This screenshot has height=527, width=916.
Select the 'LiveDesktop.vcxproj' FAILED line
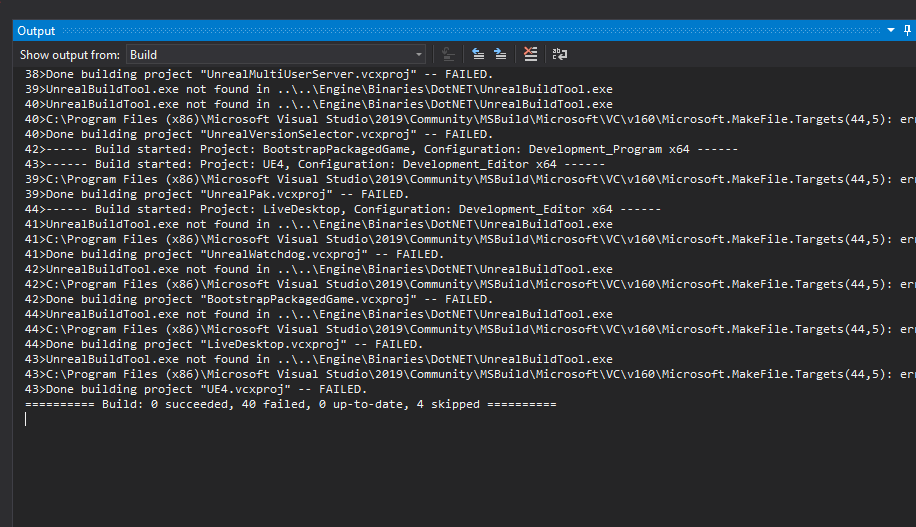224,344
